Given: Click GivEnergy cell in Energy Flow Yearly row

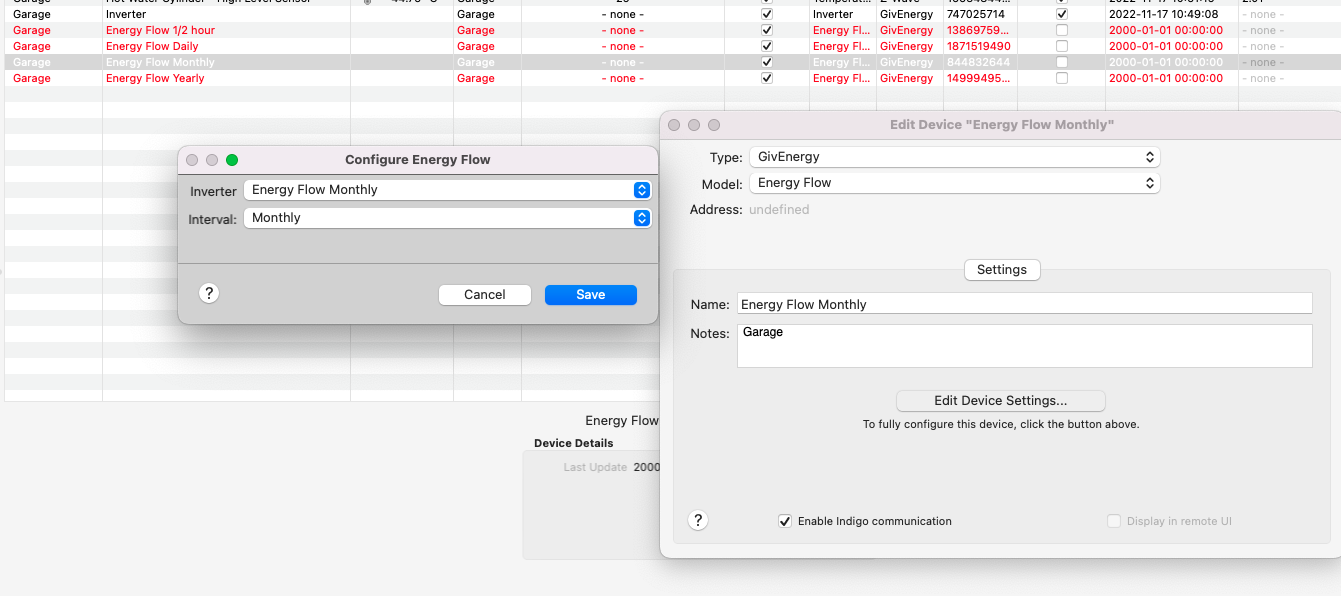Looking at the screenshot, I should click(x=907, y=78).
